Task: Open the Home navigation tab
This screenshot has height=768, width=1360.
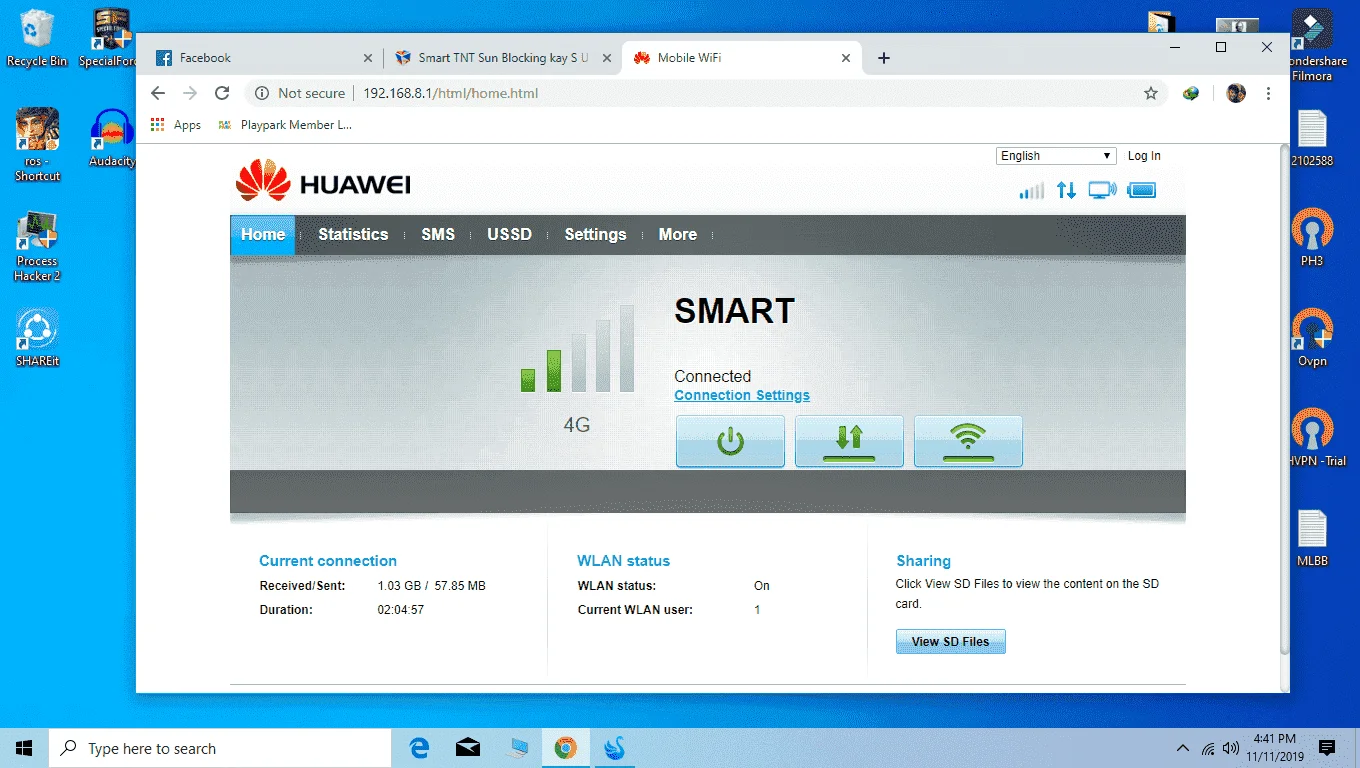Action: pyautogui.click(x=263, y=235)
